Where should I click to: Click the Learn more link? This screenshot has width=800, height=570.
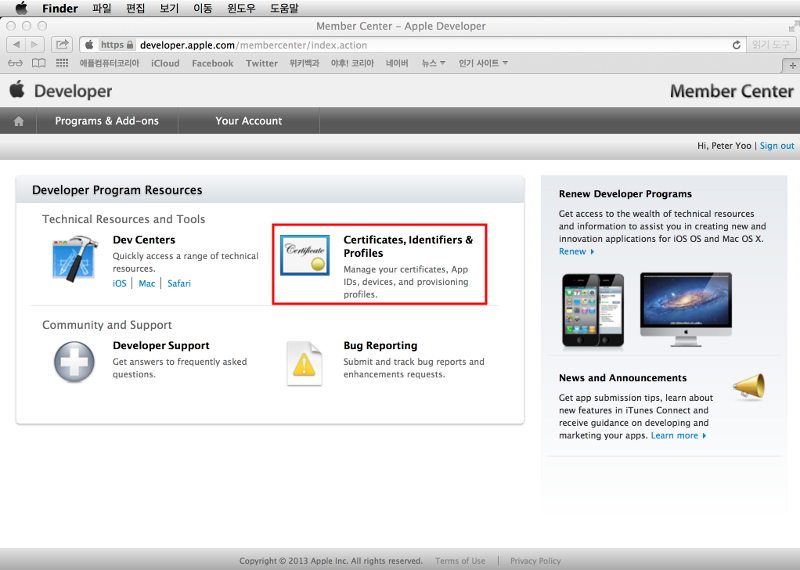(x=679, y=436)
